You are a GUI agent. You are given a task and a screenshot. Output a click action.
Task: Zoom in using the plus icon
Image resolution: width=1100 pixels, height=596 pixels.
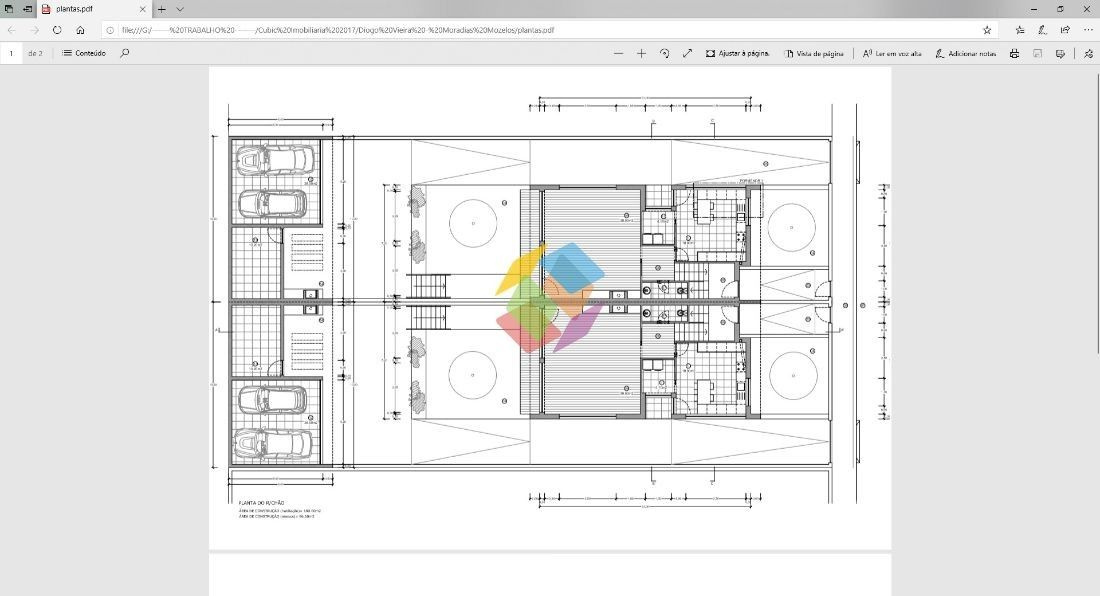[x=641, y=53]
